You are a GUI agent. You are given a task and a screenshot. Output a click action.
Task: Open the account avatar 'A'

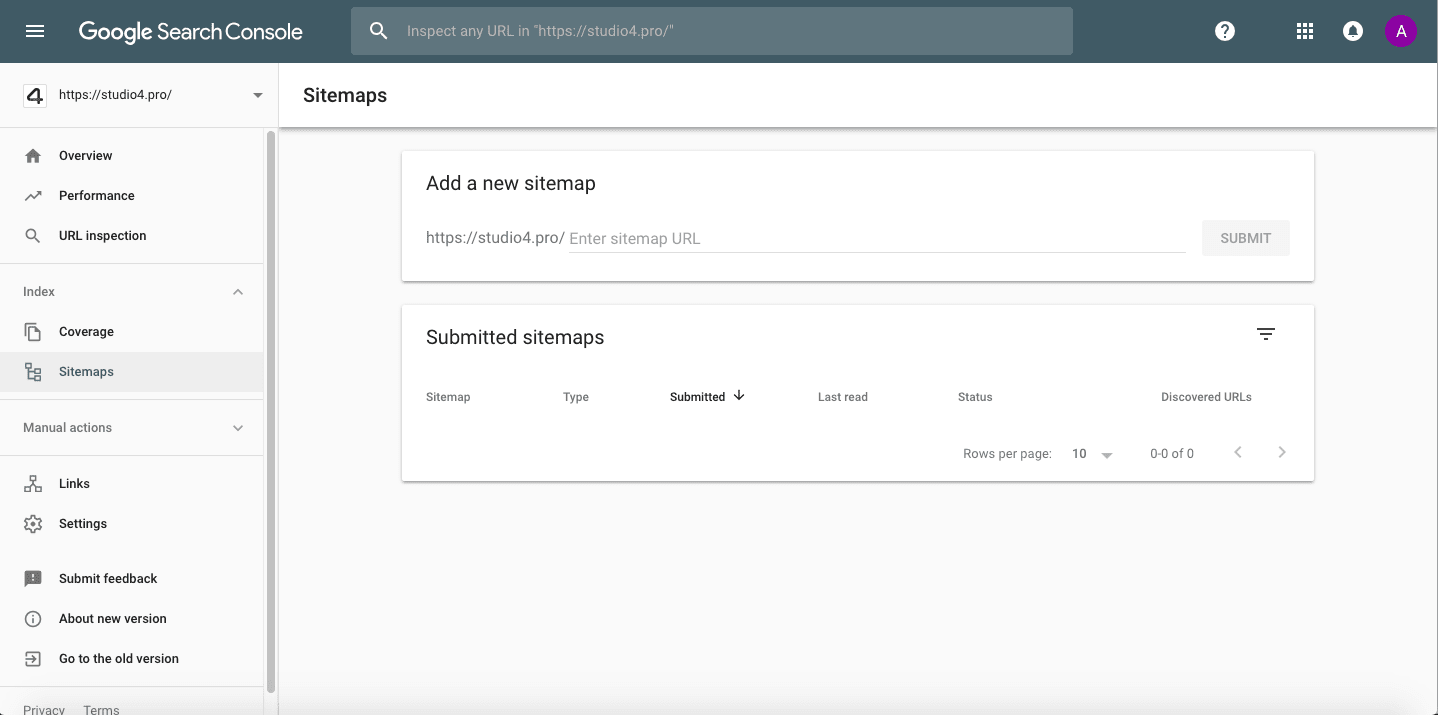[1401, 31]
